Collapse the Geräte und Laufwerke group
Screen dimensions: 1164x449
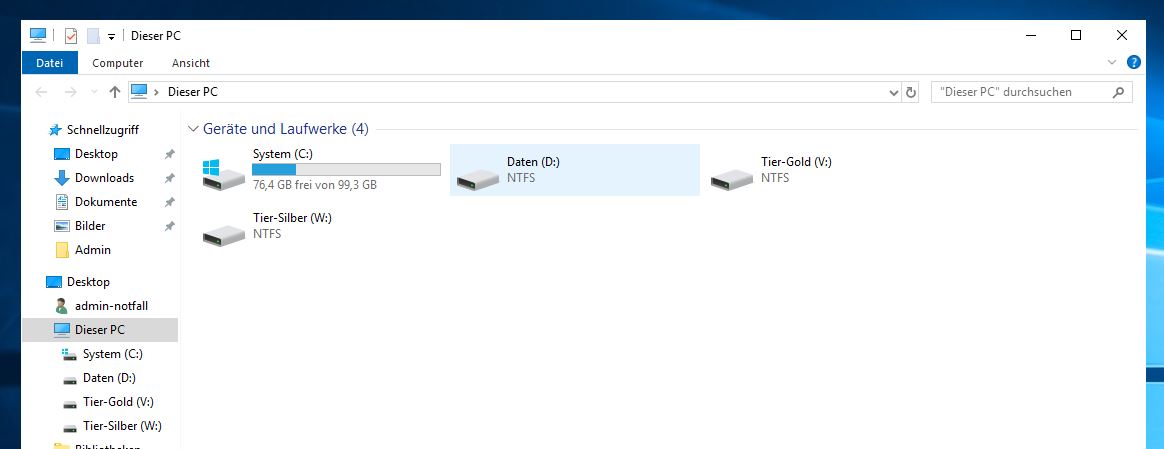[x=194, y=129]
